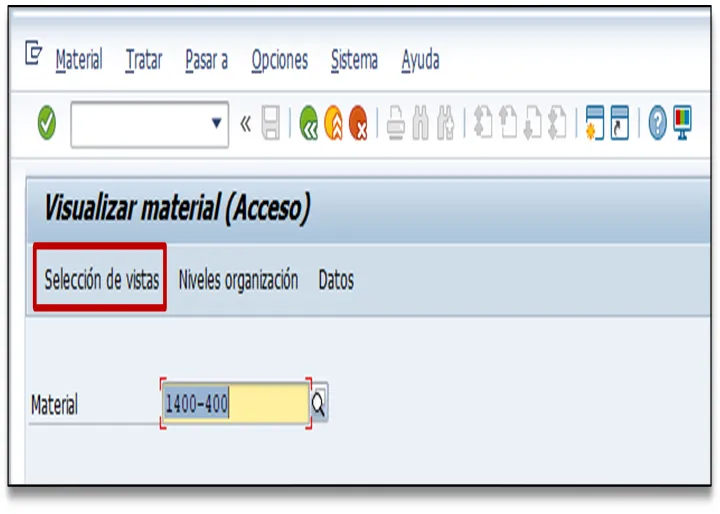
Task: Click the Selección de vistas button
Action: pyautogui.click(x=101, y=279)
